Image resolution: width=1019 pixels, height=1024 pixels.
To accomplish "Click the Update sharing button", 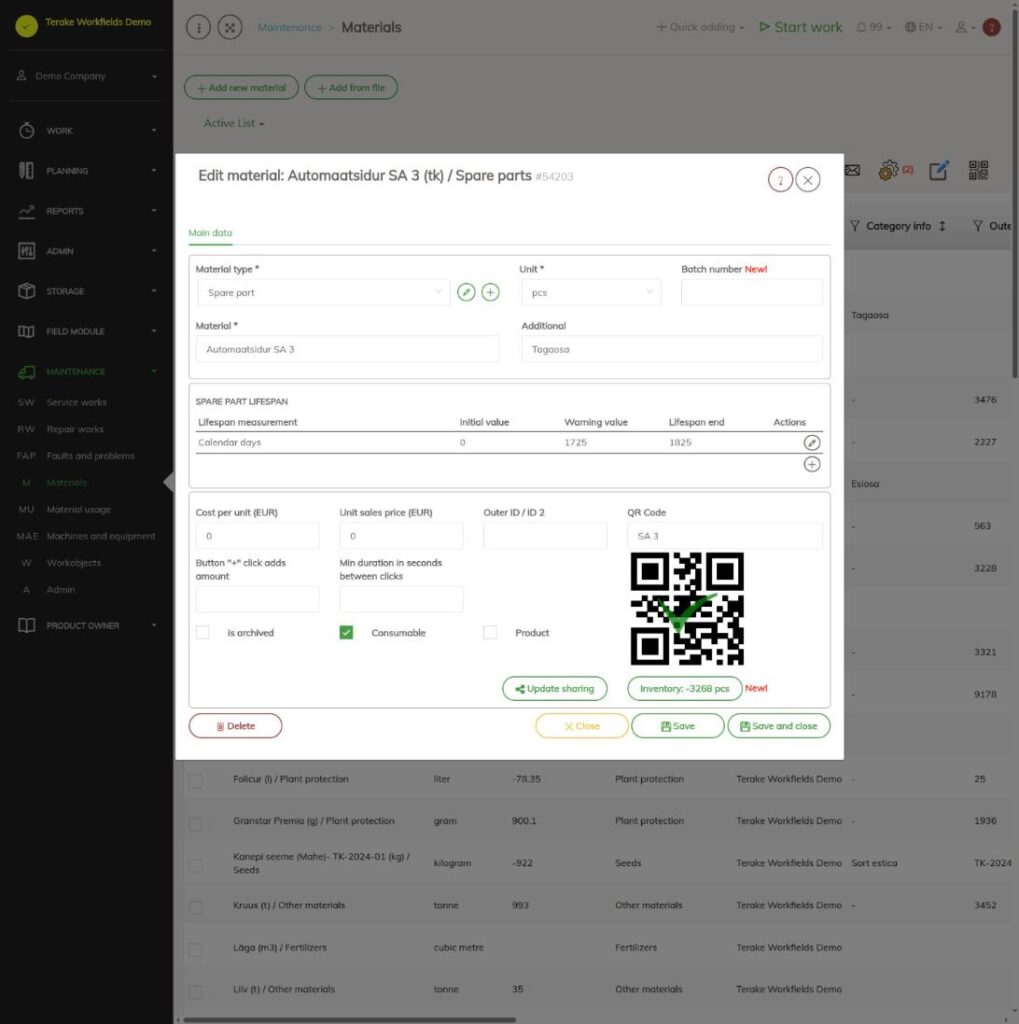I will [x=555, y=688].
